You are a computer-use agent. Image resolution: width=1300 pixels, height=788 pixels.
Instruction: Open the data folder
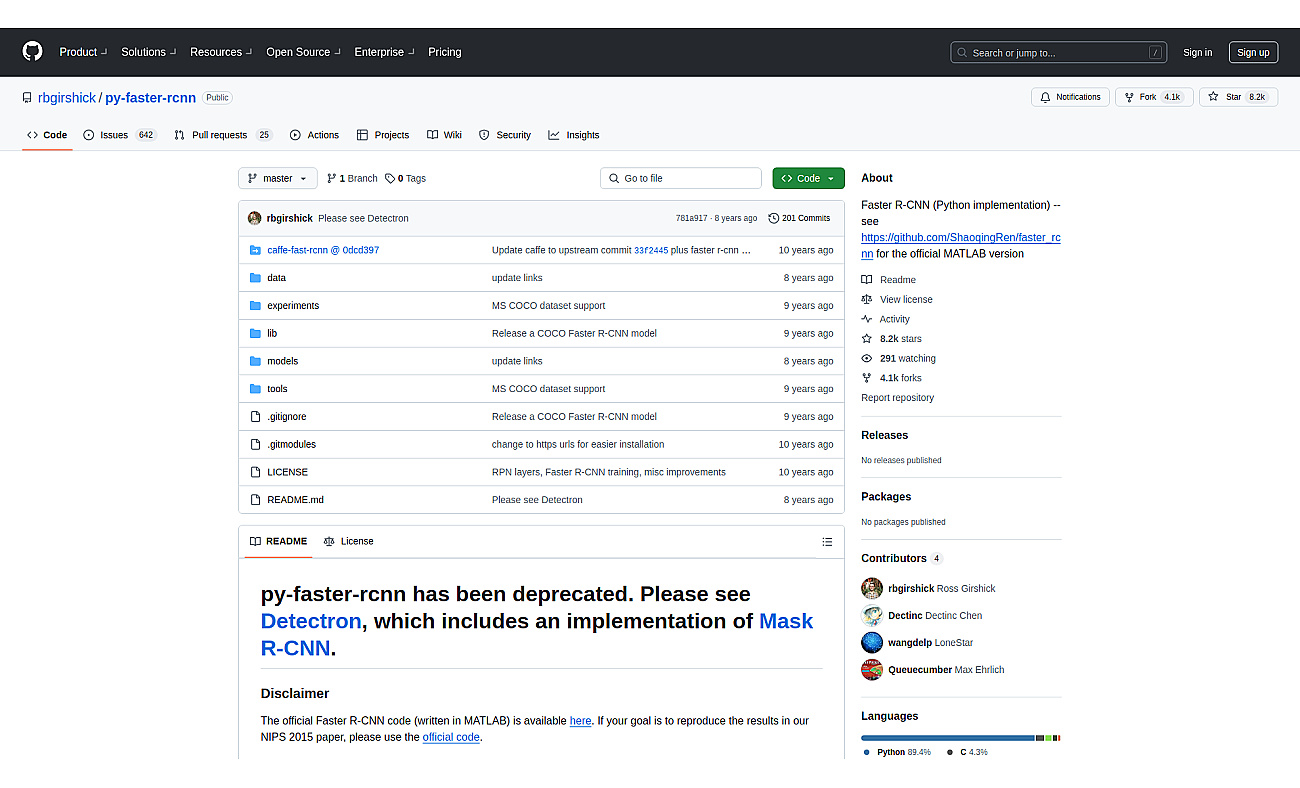coord(276,278)
